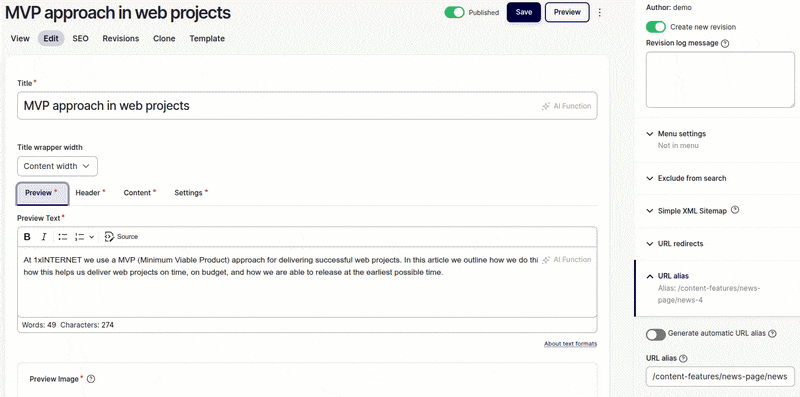
Task: Click the Characters: 274 counter text
Action: point(87,325)
